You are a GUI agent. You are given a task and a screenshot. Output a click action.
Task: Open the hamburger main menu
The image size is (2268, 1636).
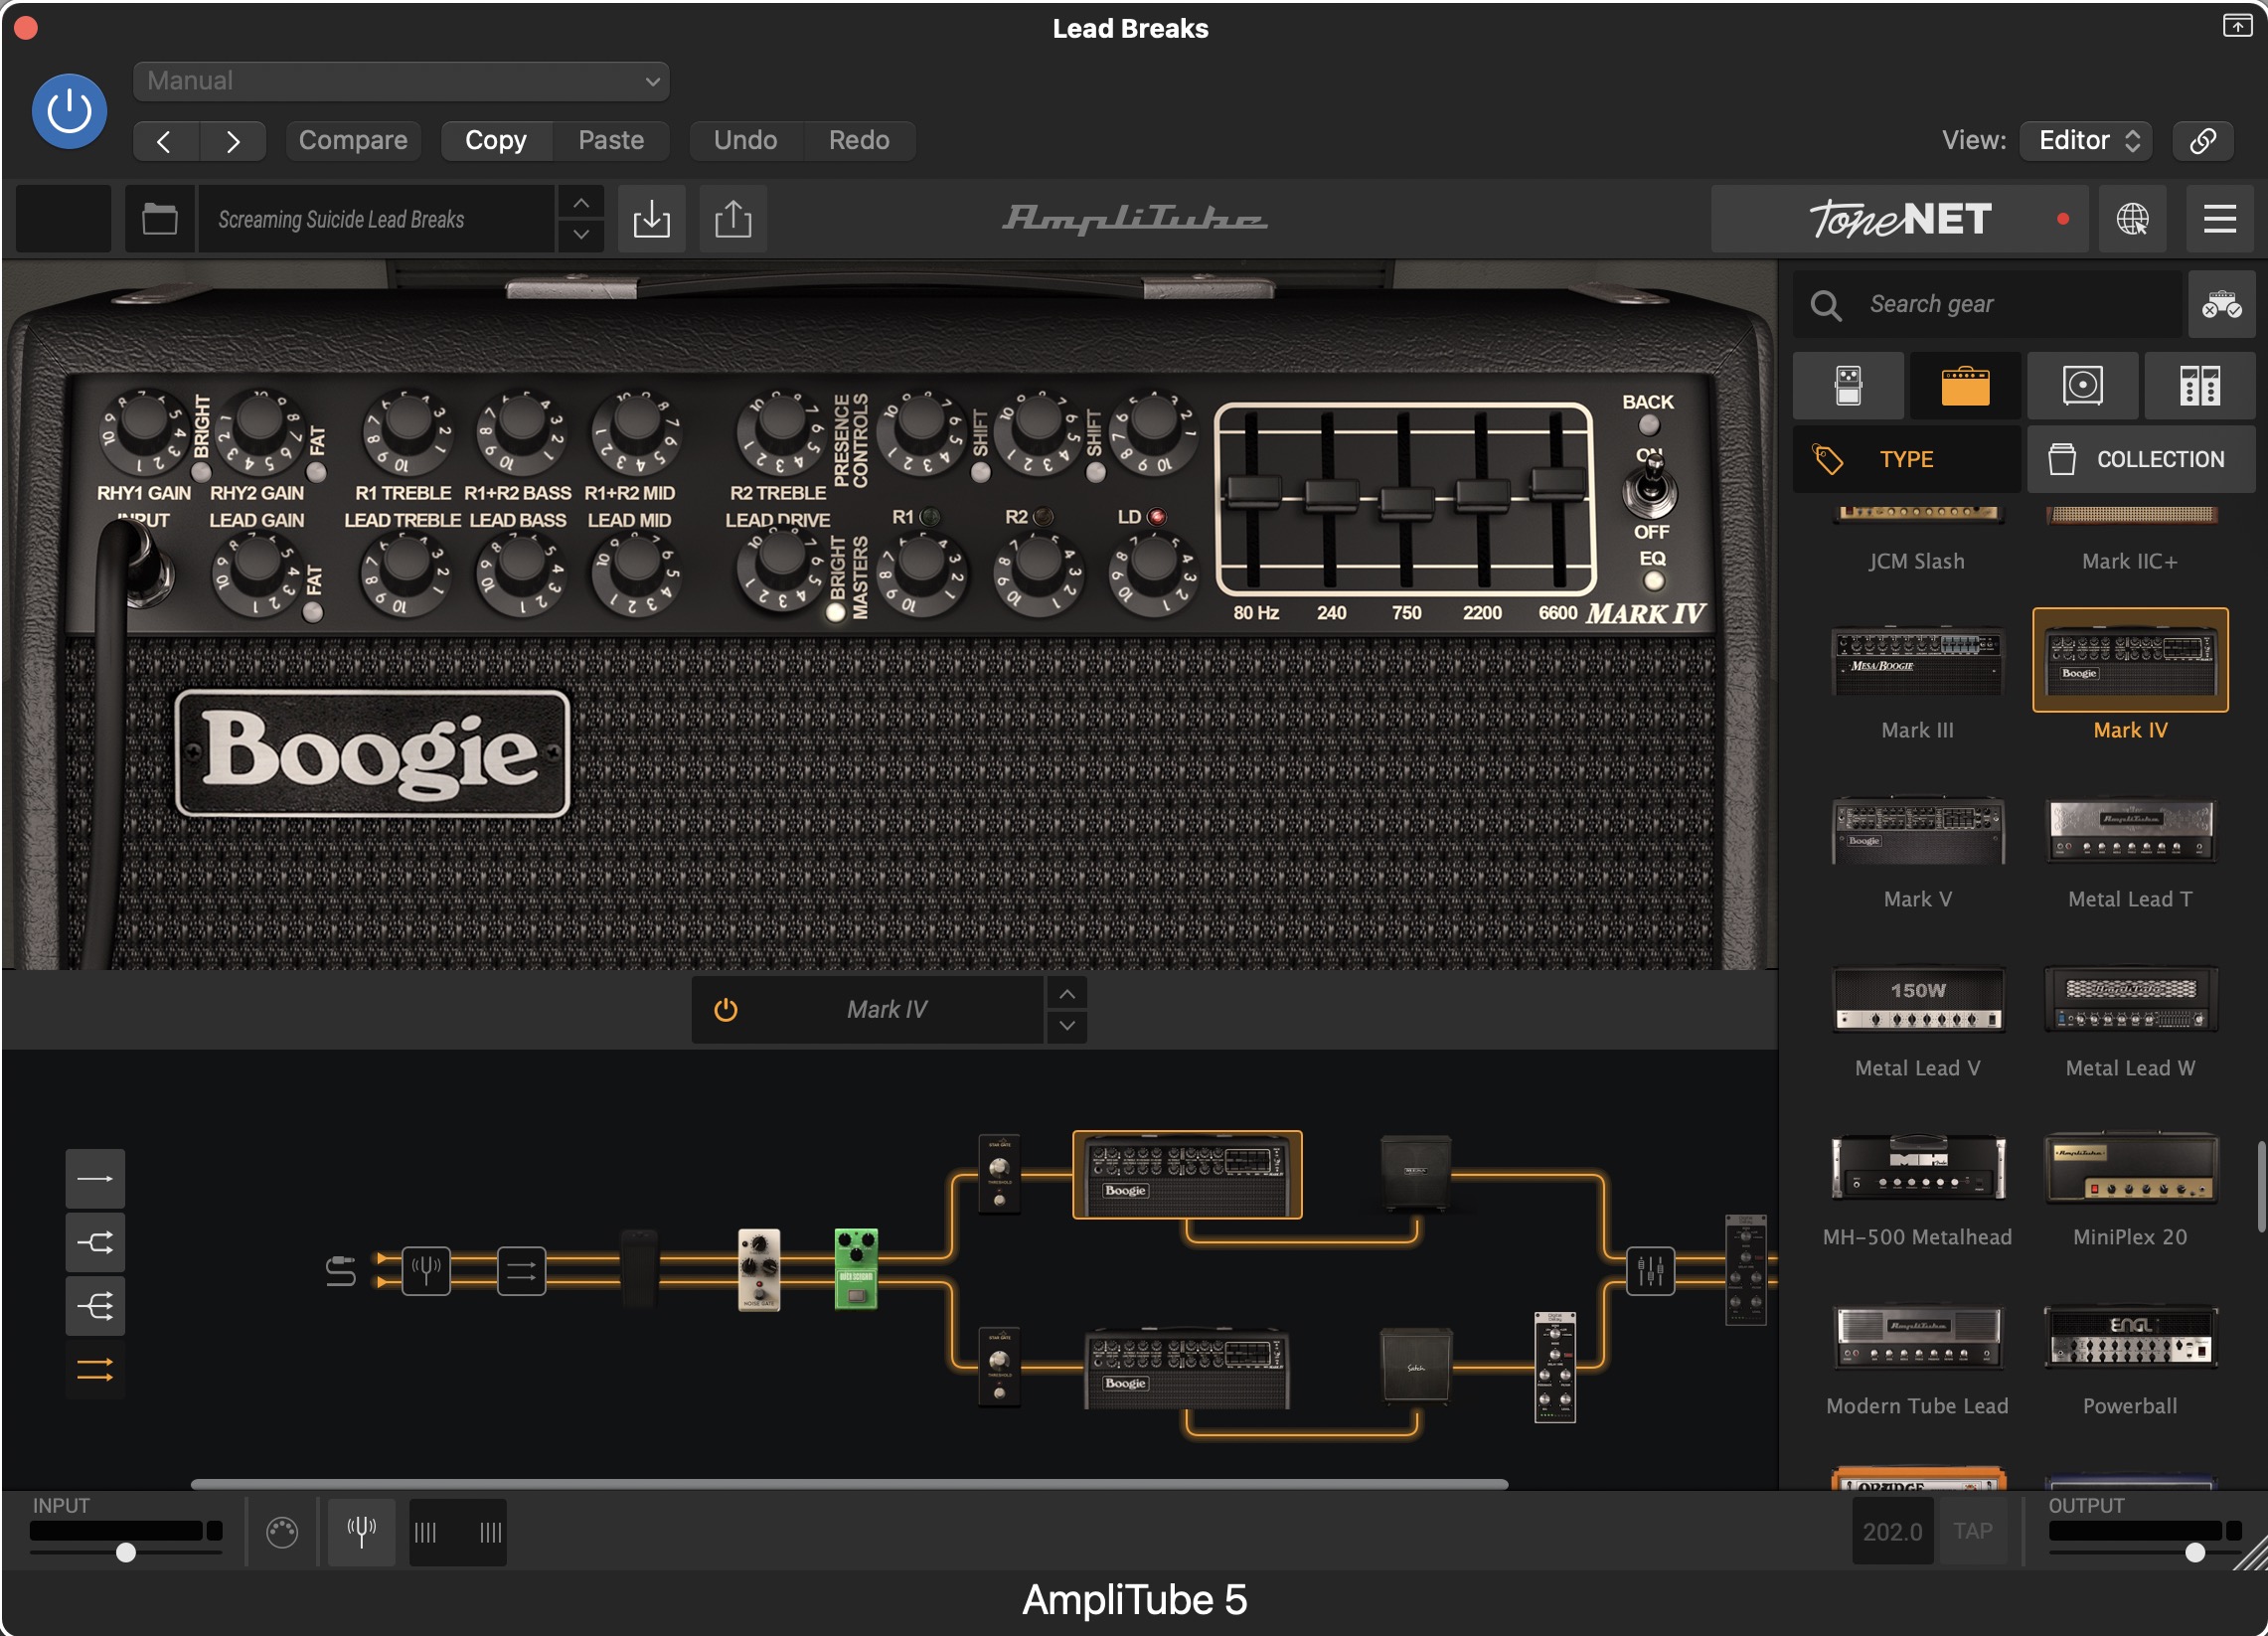click(x=2220, y=218)
